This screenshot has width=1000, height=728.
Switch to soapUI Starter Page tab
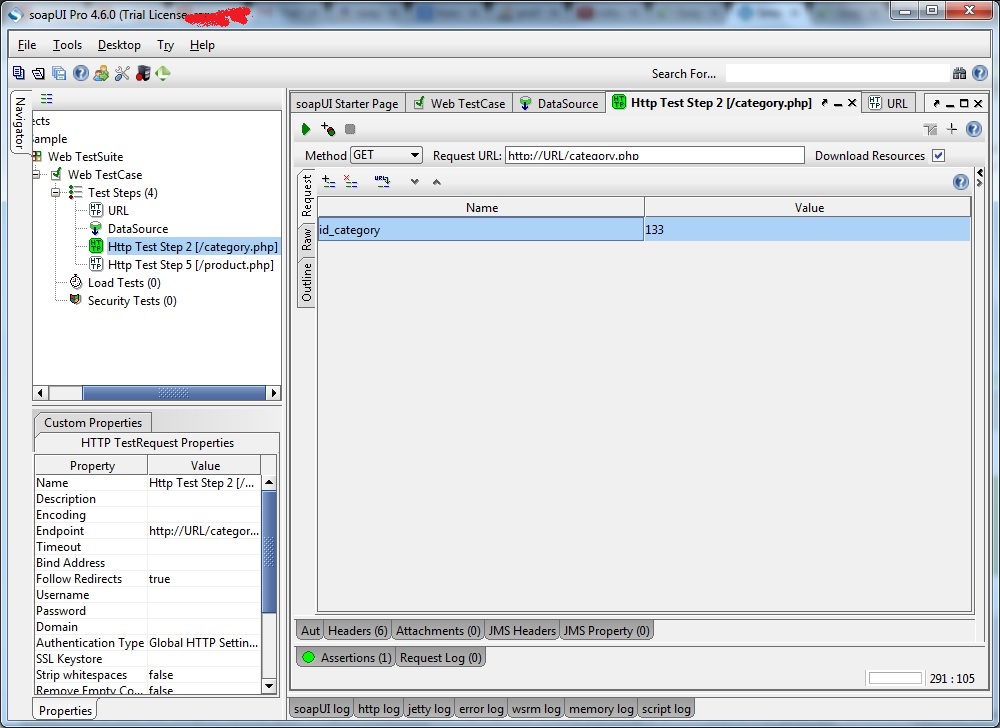pos(347,103)
